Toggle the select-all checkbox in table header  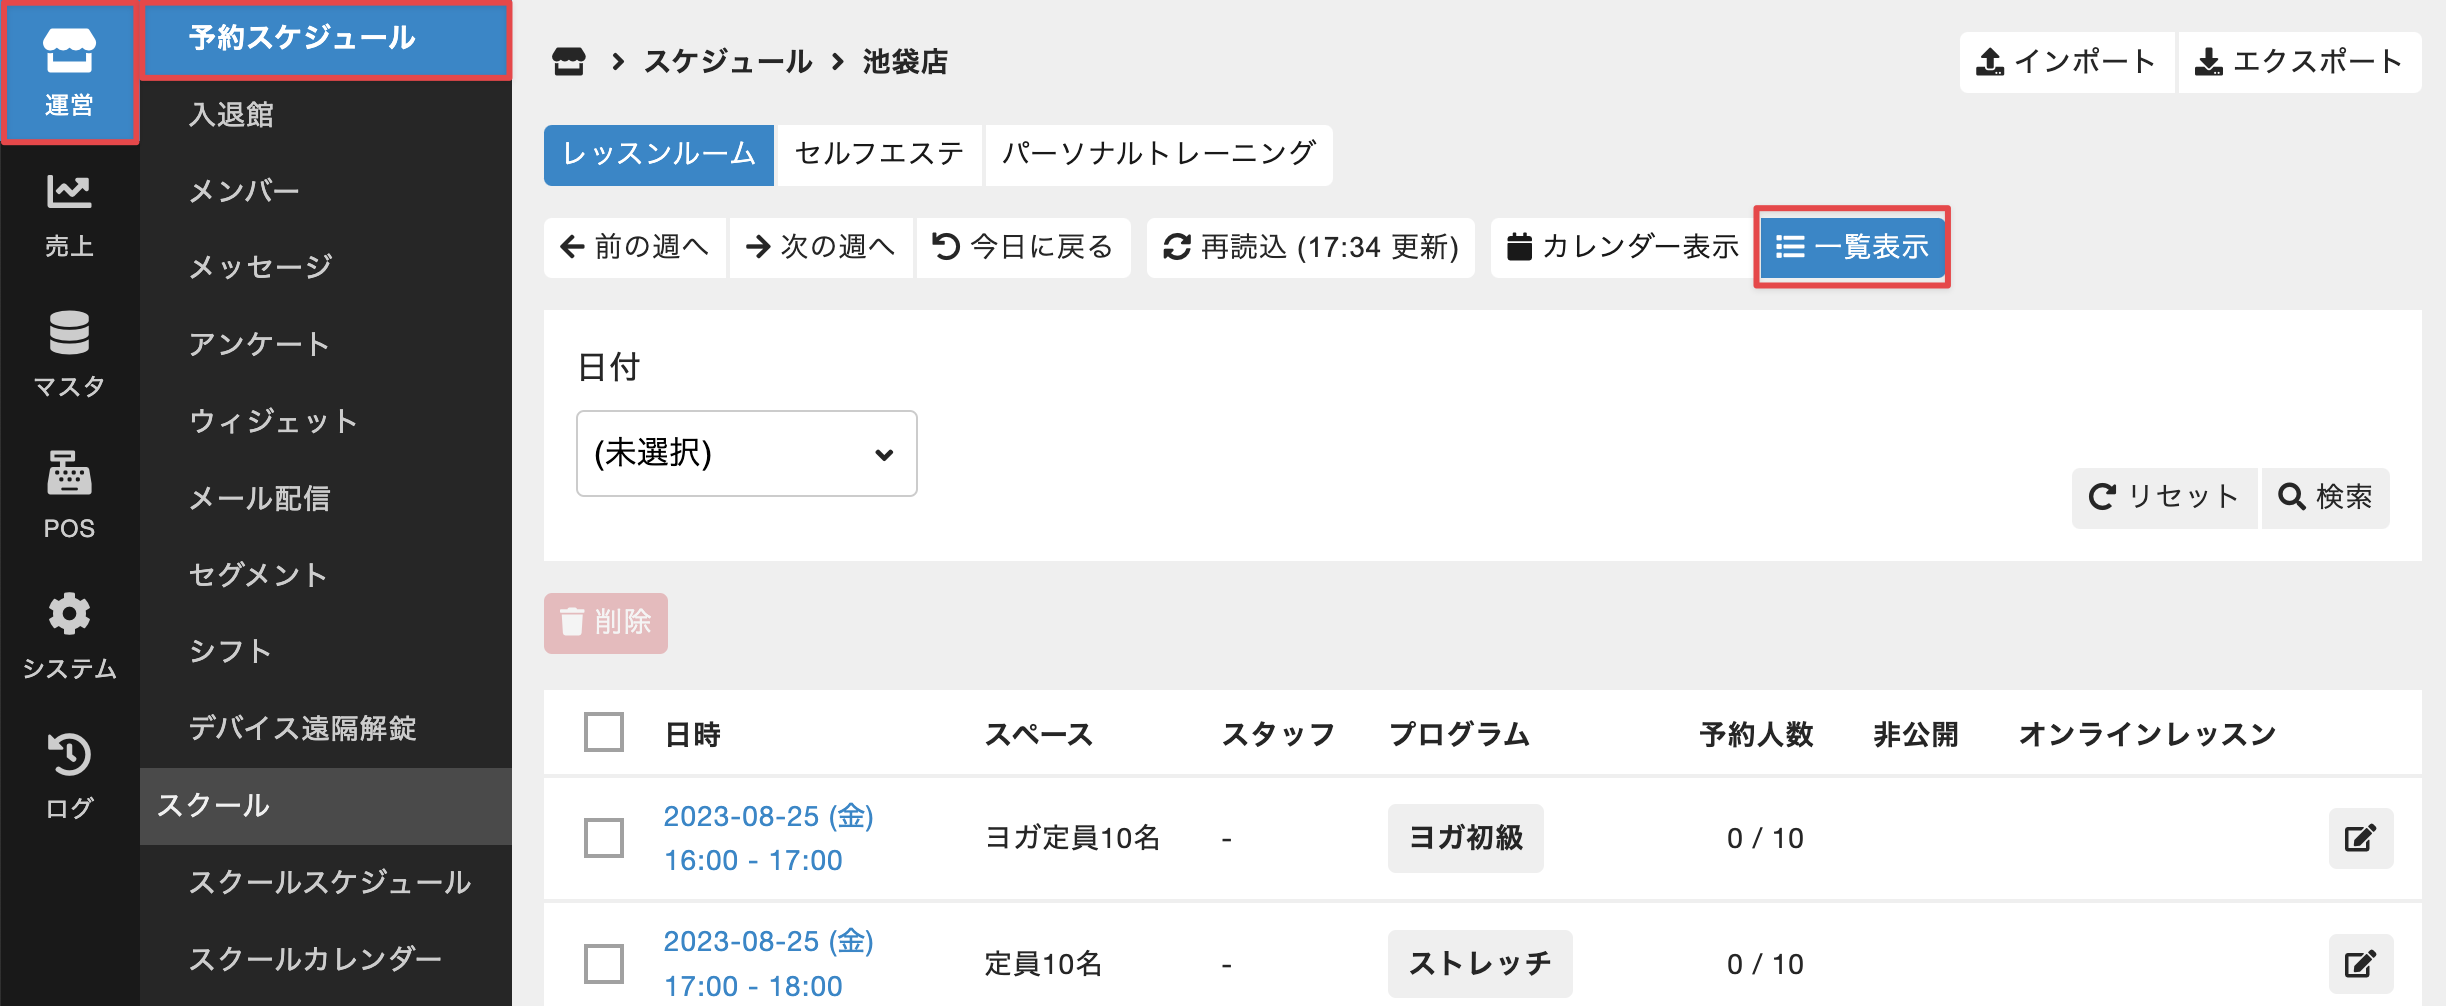[604, 733]
